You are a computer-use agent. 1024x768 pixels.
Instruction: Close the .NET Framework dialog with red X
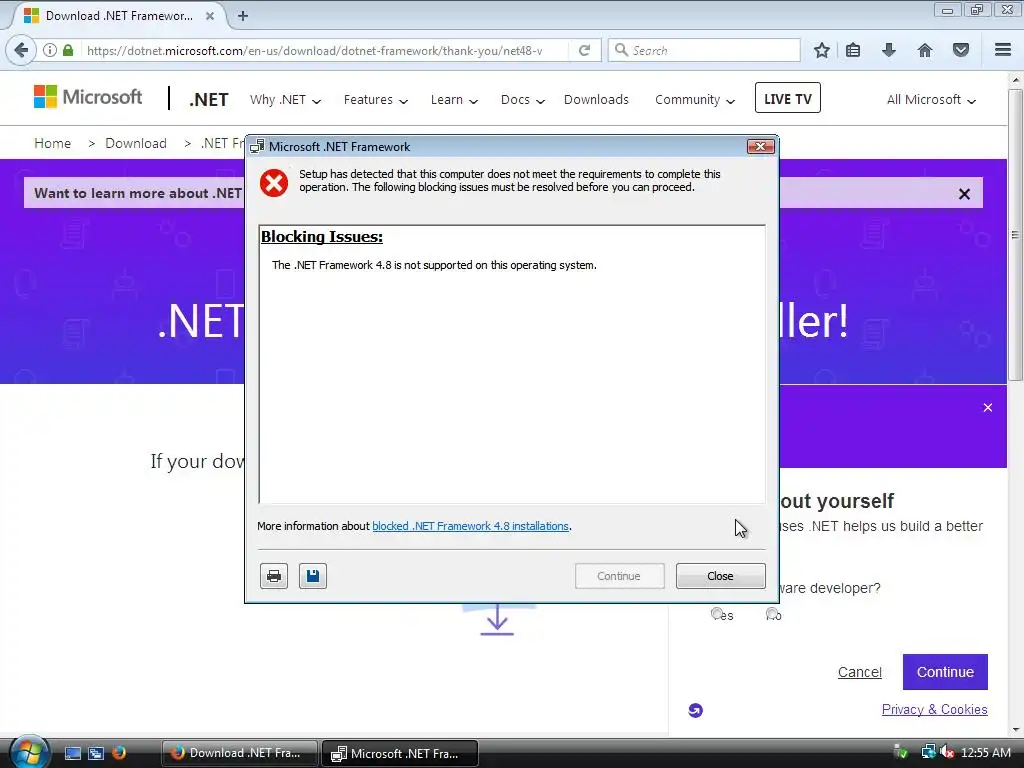coord(761,146)
